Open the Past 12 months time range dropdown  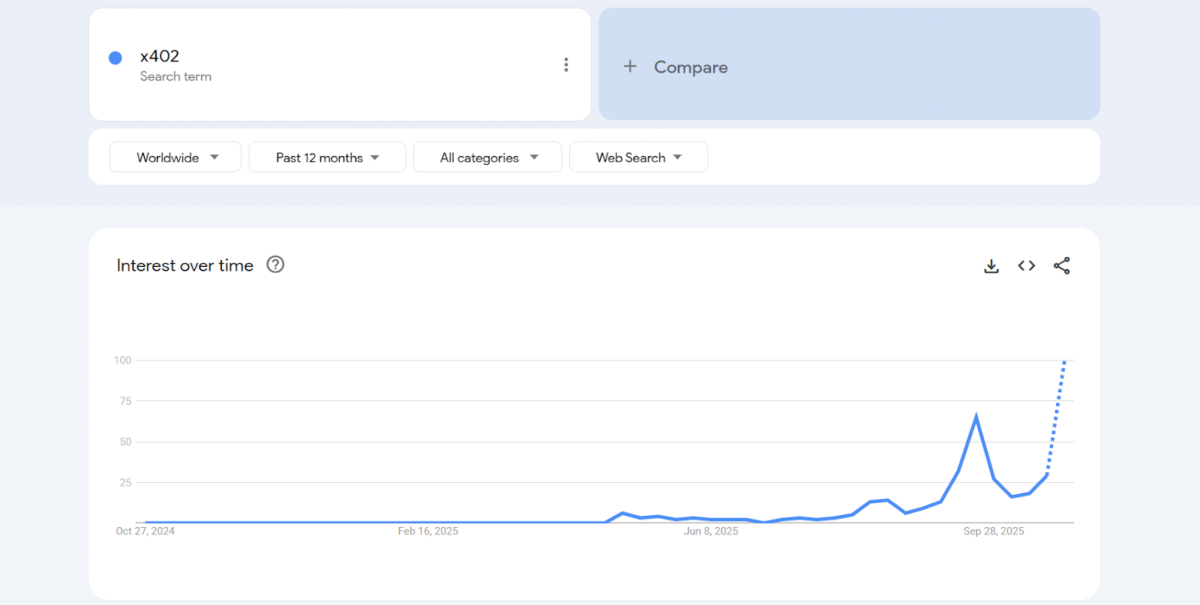click(x=327, y=158)
